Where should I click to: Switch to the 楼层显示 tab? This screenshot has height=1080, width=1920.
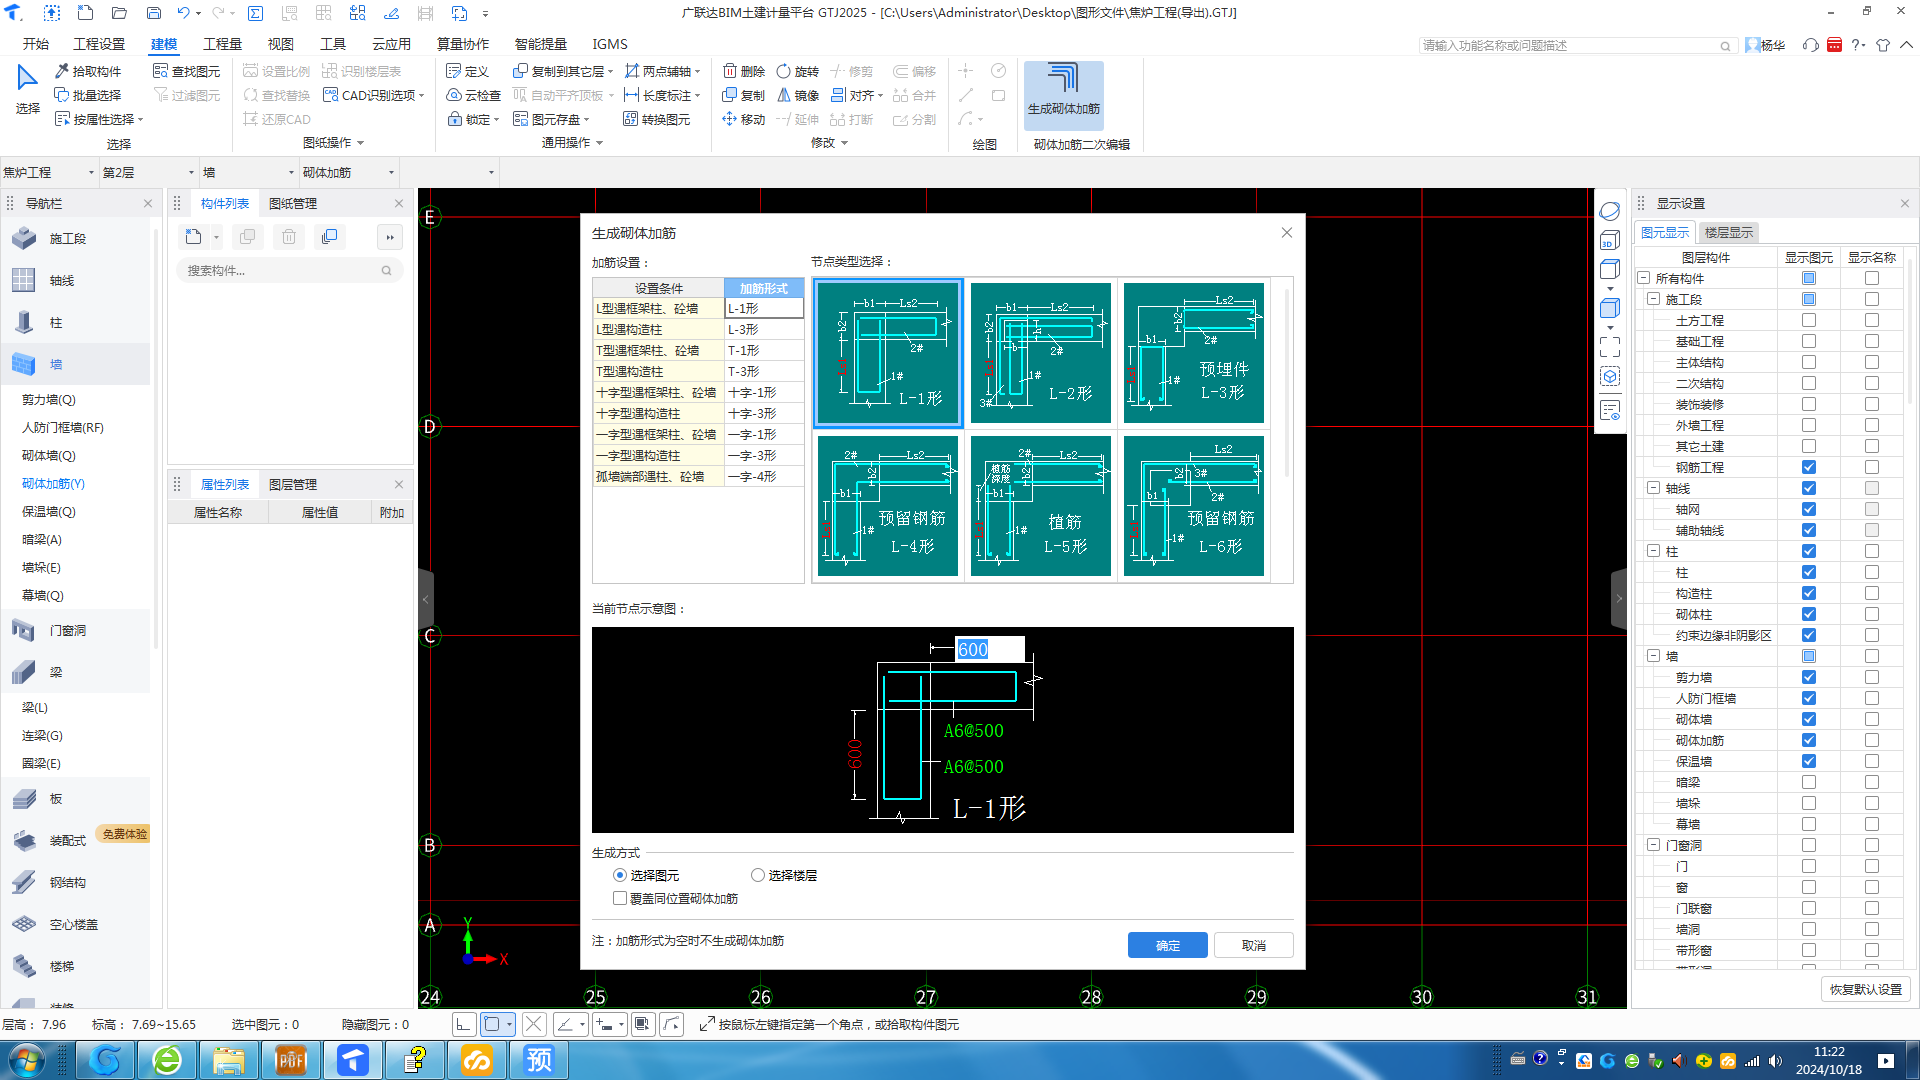pos(1728,232)
